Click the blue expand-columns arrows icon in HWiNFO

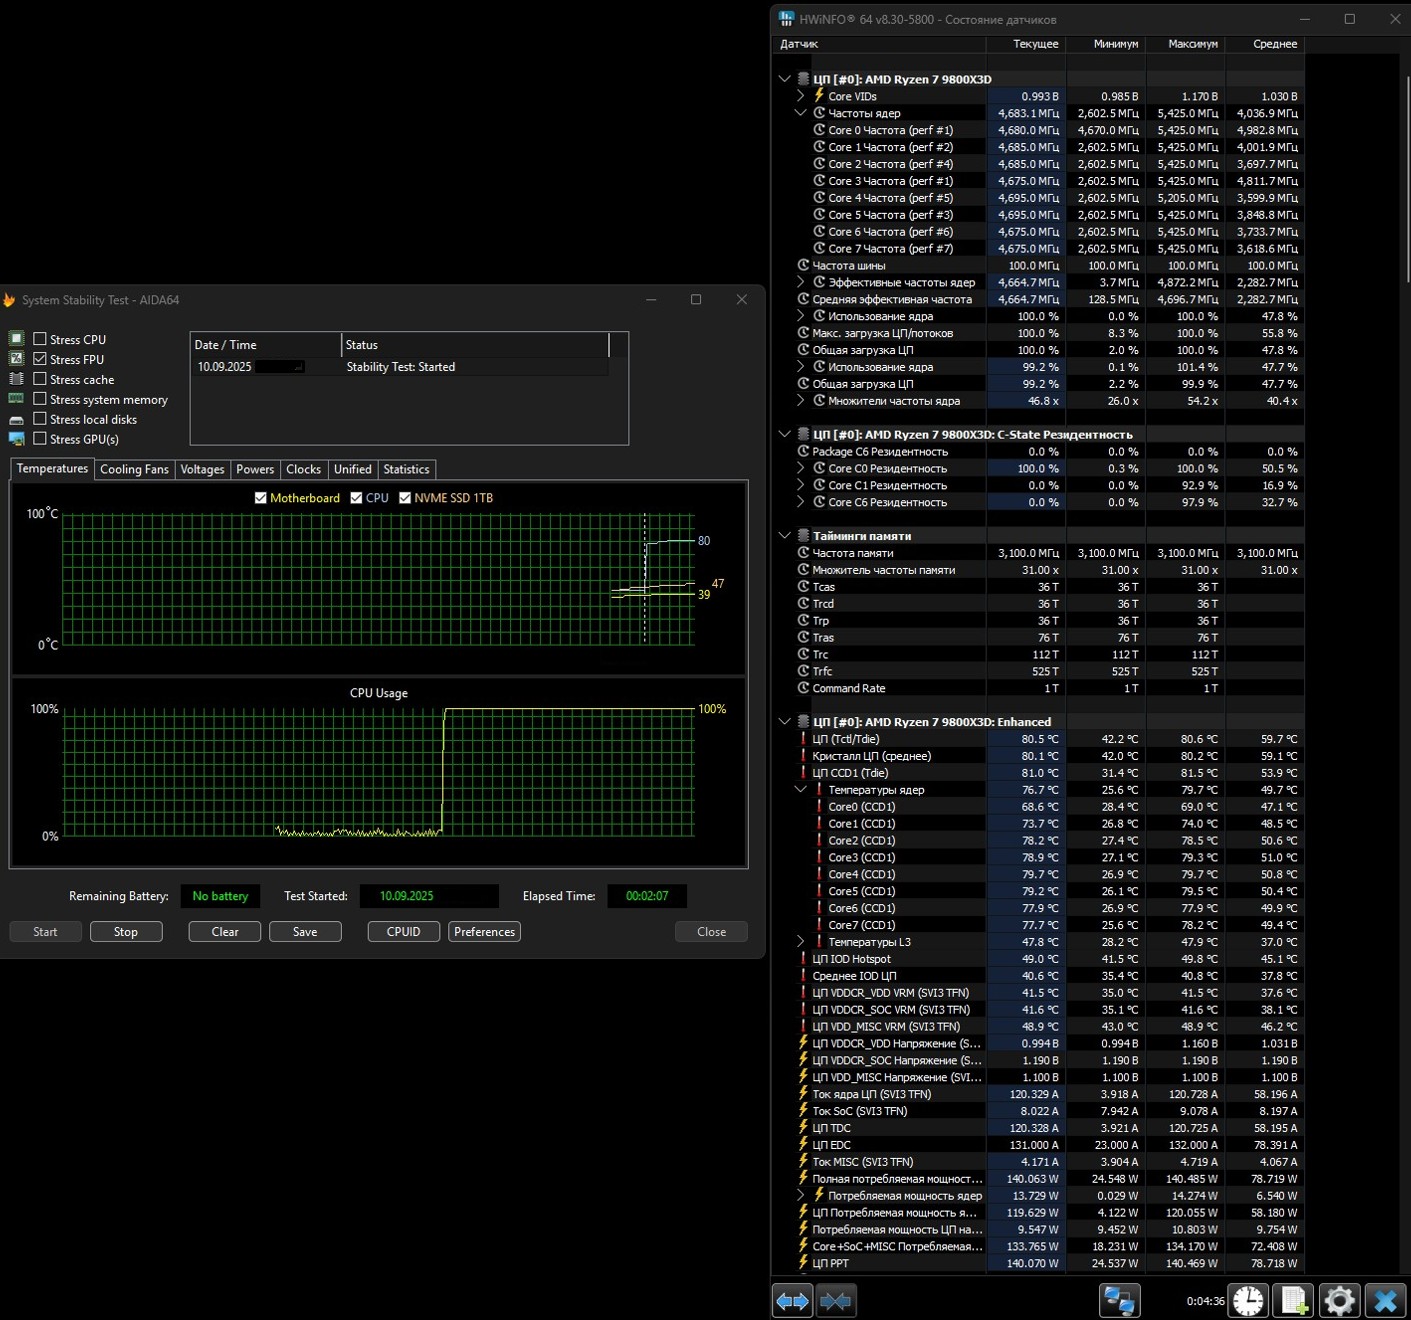pyautogui.click(x=793, y=1301)
